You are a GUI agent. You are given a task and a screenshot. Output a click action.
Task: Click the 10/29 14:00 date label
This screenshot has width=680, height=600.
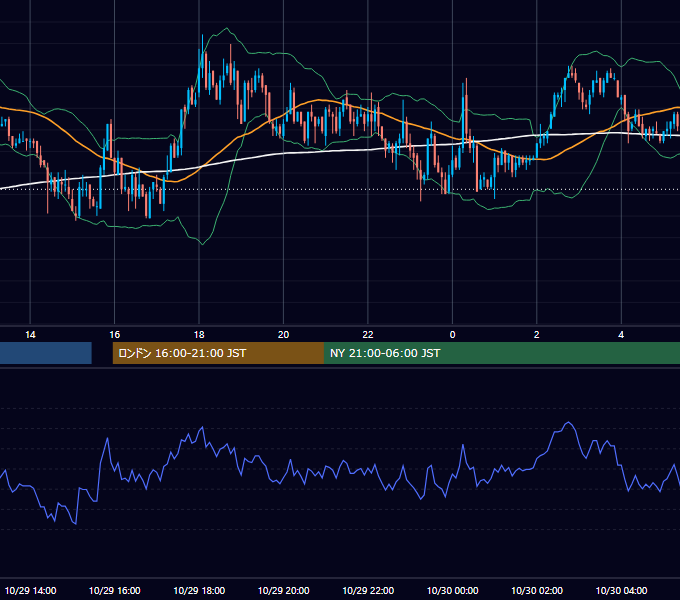coord(30,590)
